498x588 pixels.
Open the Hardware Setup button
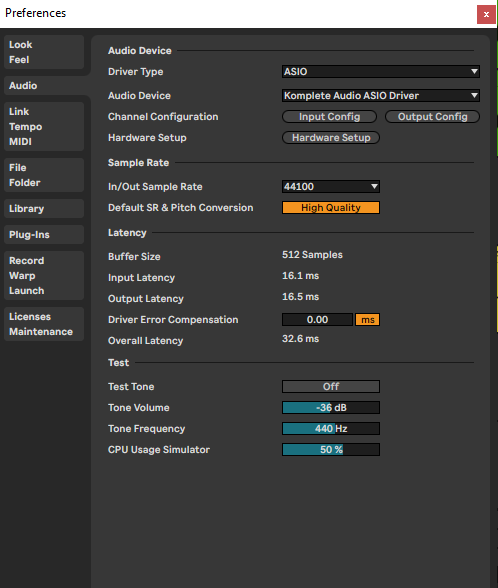[x=331, y=138]
